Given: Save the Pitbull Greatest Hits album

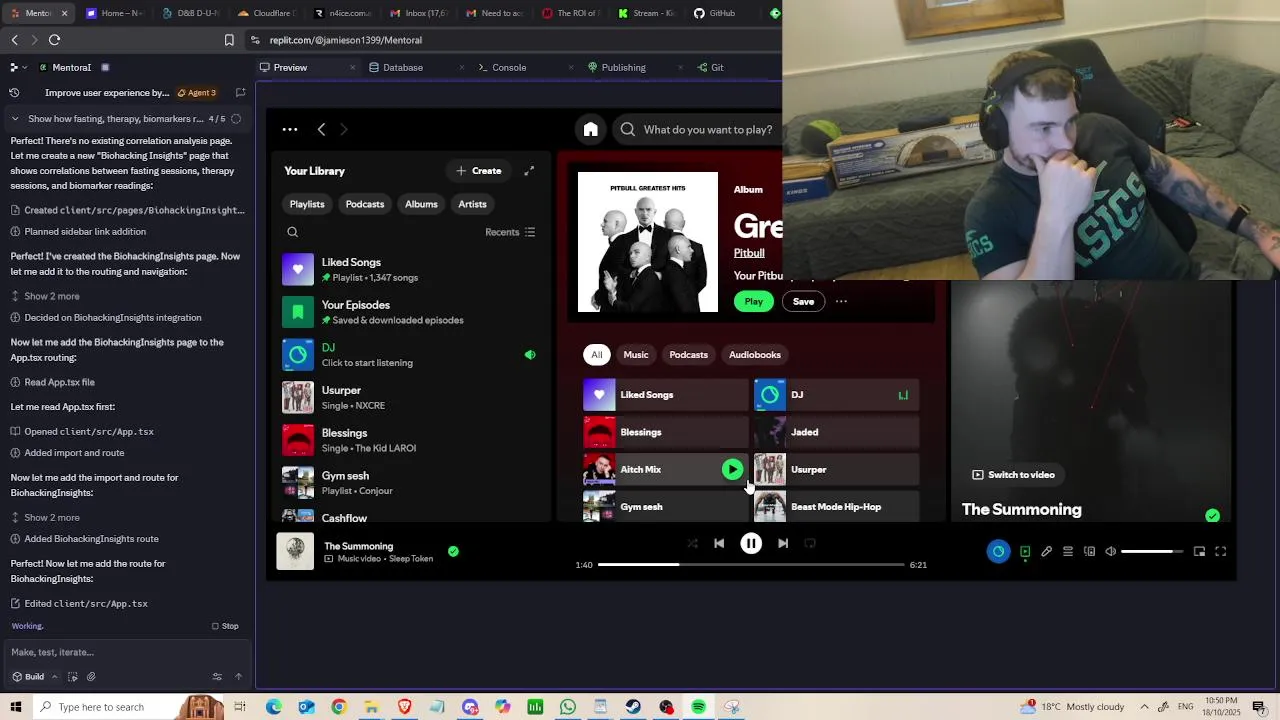Looking at the screenshot, I should (803, 301).
